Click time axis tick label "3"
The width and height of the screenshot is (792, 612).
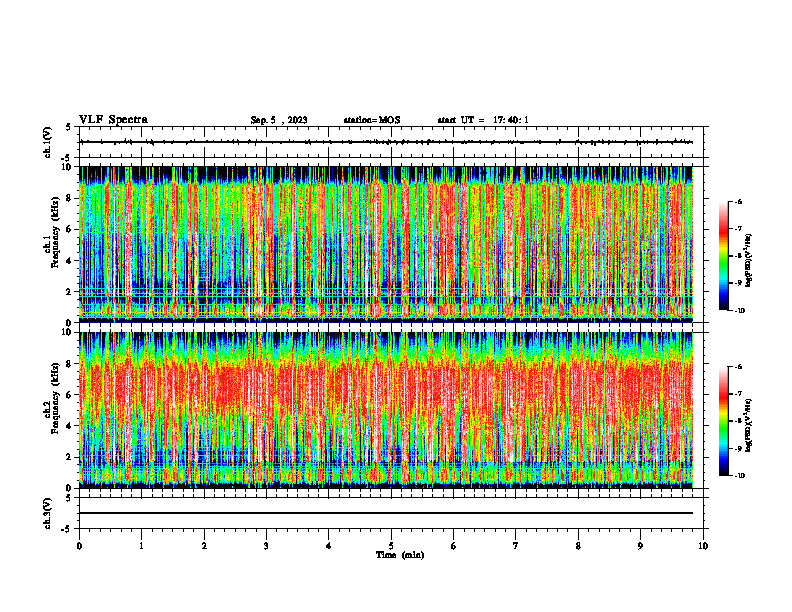266,546
